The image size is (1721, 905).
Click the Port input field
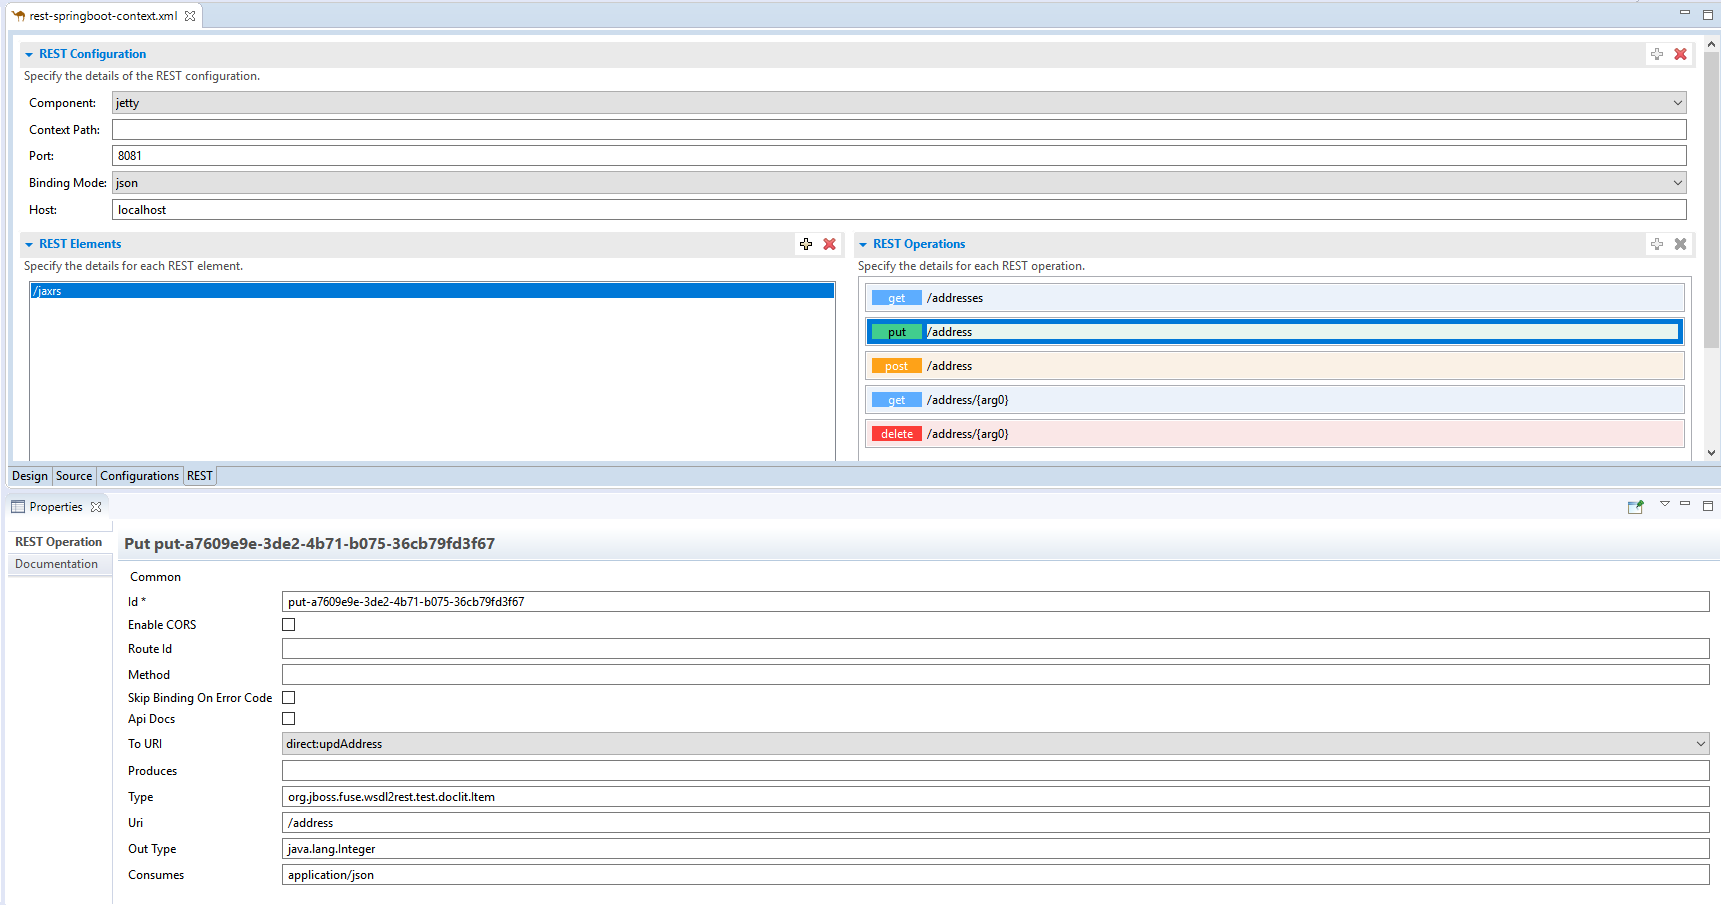[x=898, y=156]
